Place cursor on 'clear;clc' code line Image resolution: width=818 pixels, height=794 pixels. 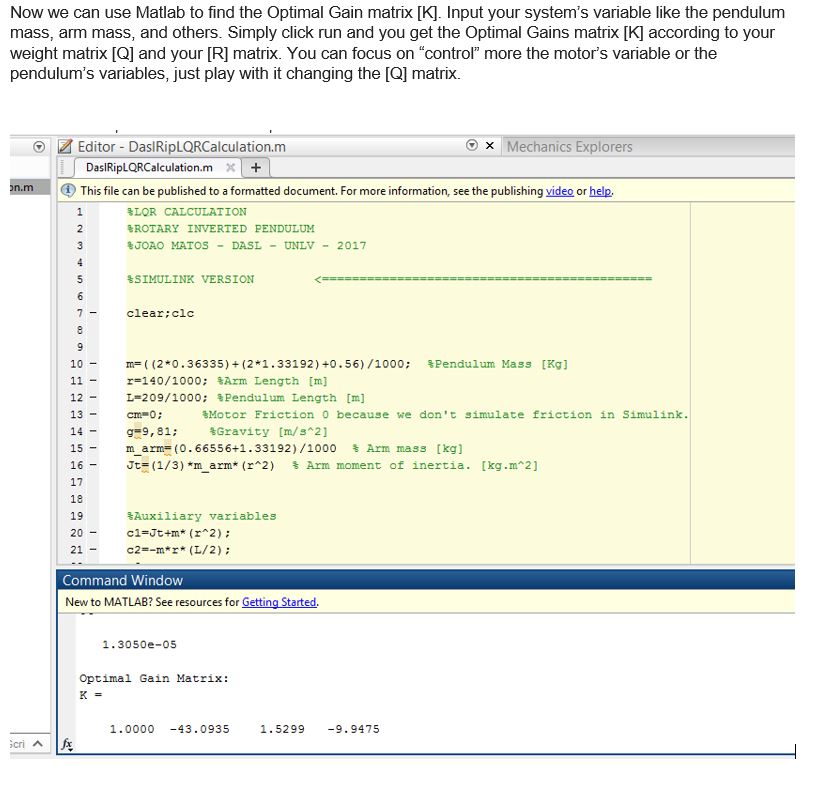click(x=160, y=313)
